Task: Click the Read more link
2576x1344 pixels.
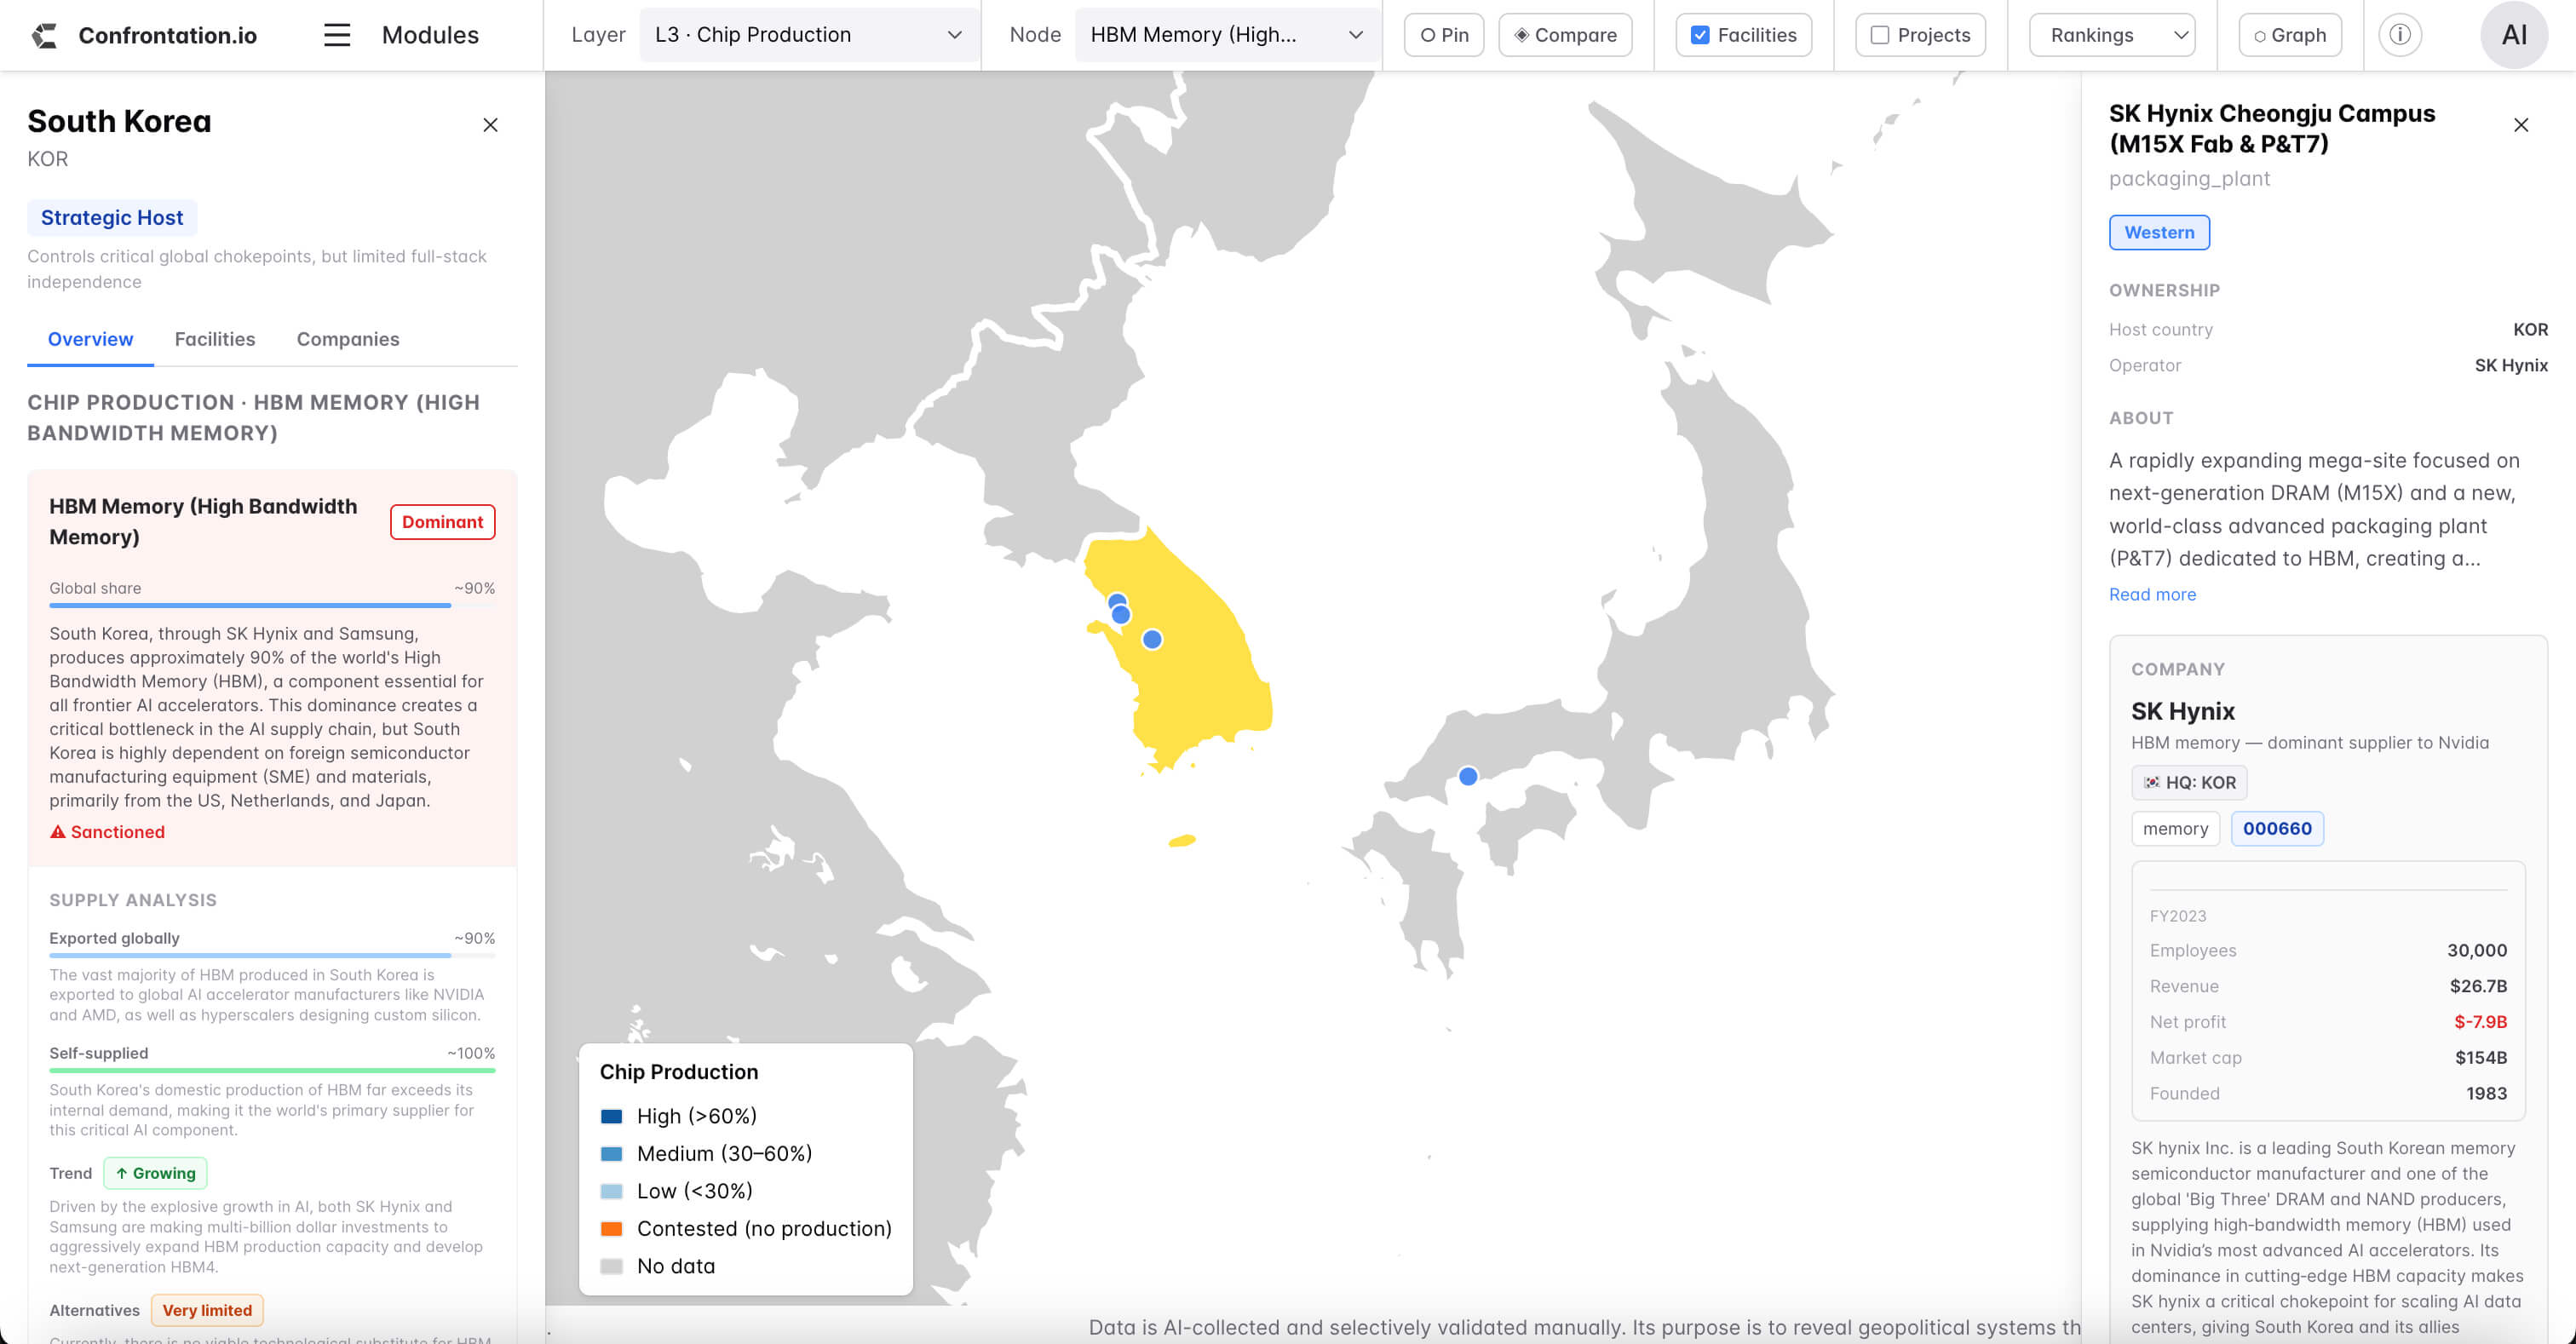Action: pos(2152,594)
